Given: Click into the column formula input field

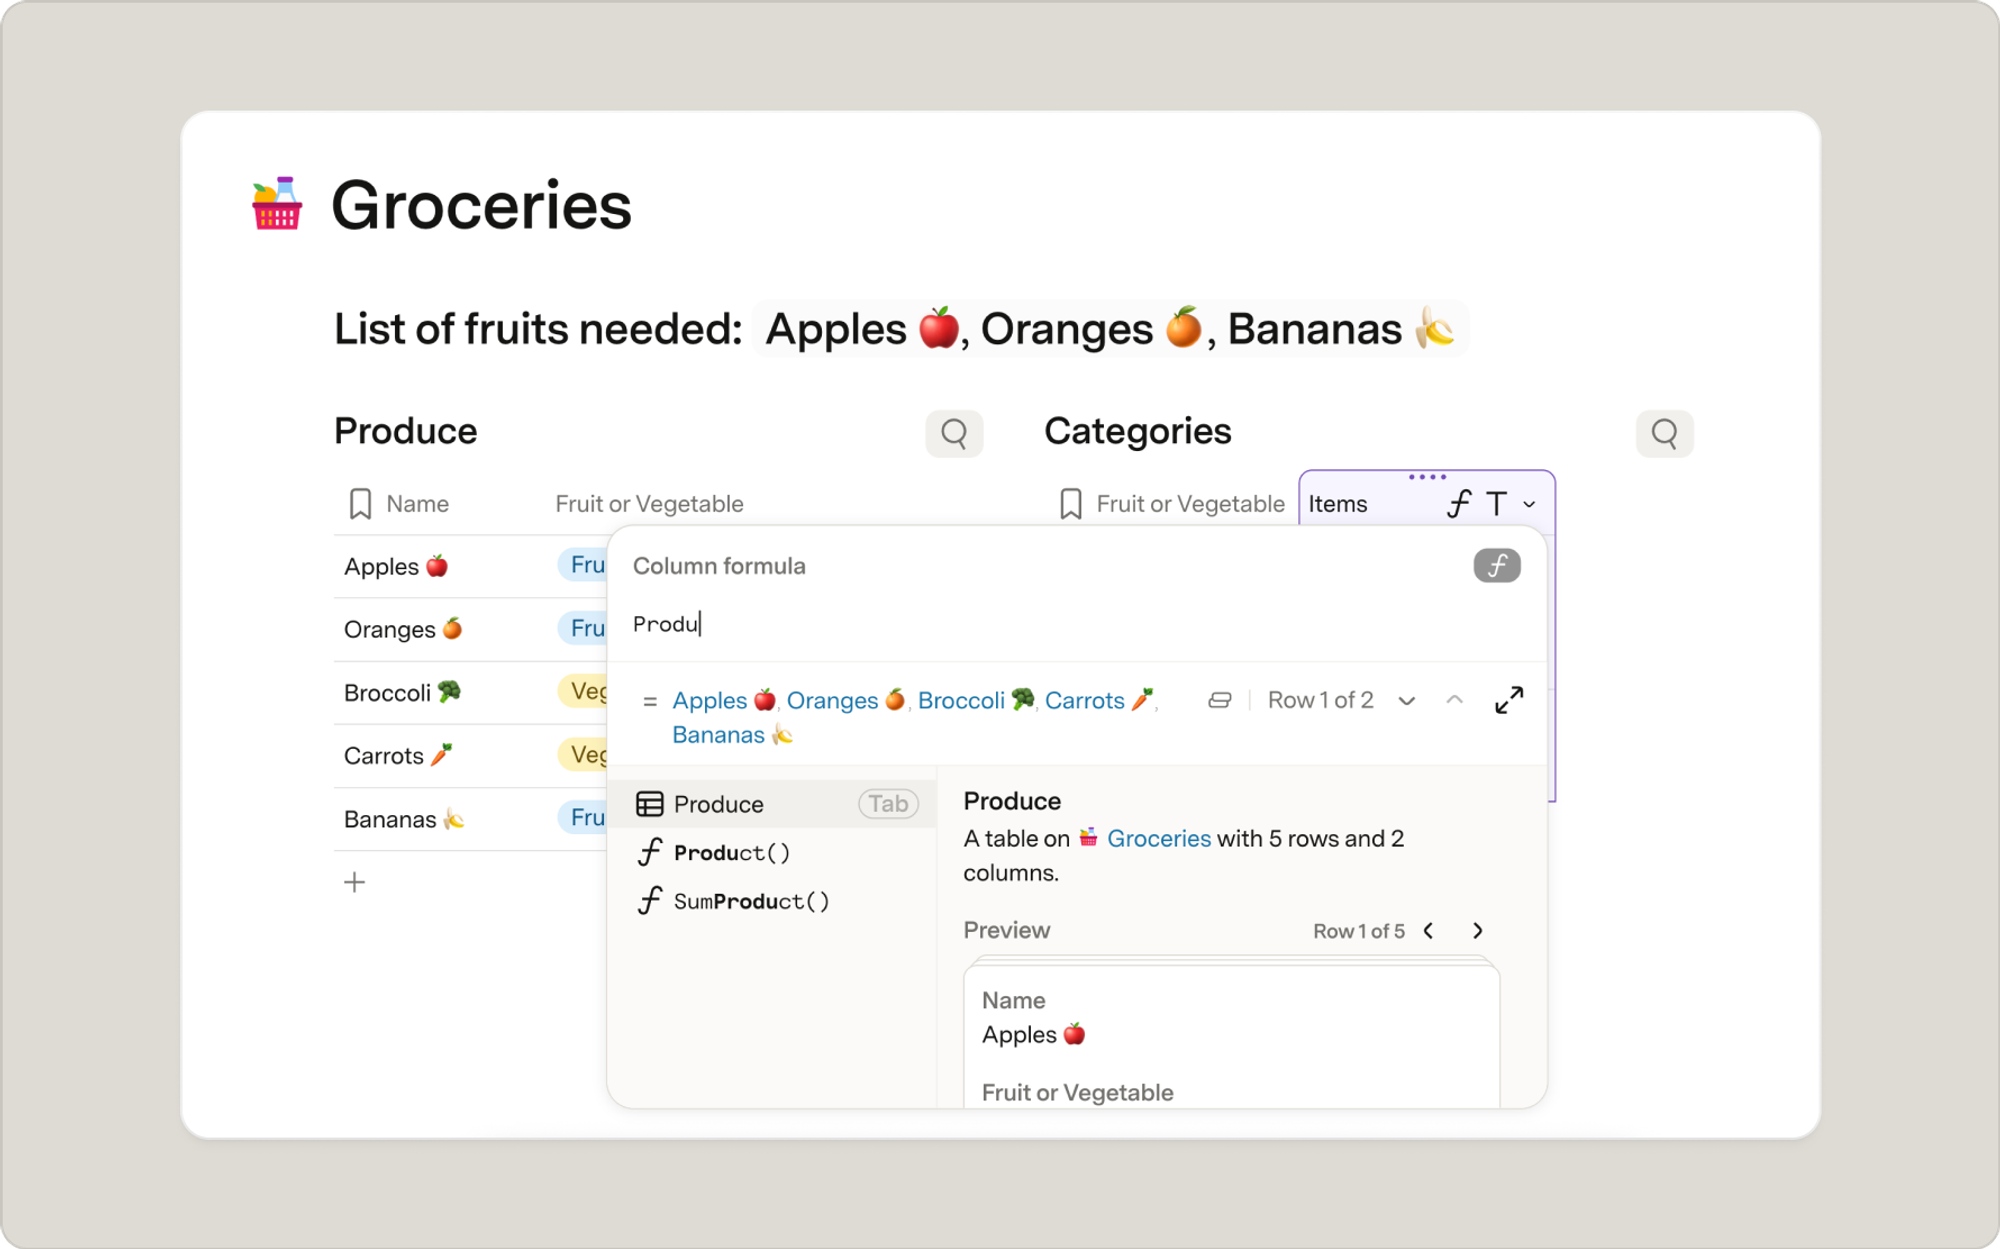Looking at the screenshot, I should pos(1076,624).
